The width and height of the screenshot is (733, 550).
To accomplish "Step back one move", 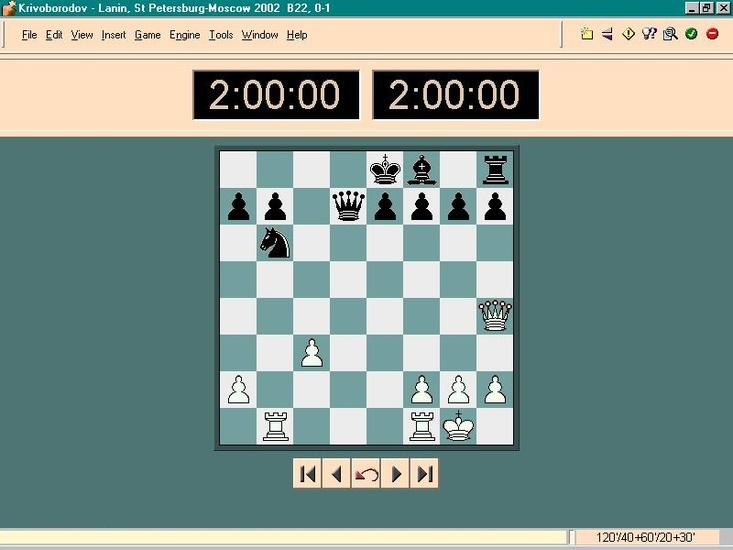I will pyautogui.click(x=336, y=474).
